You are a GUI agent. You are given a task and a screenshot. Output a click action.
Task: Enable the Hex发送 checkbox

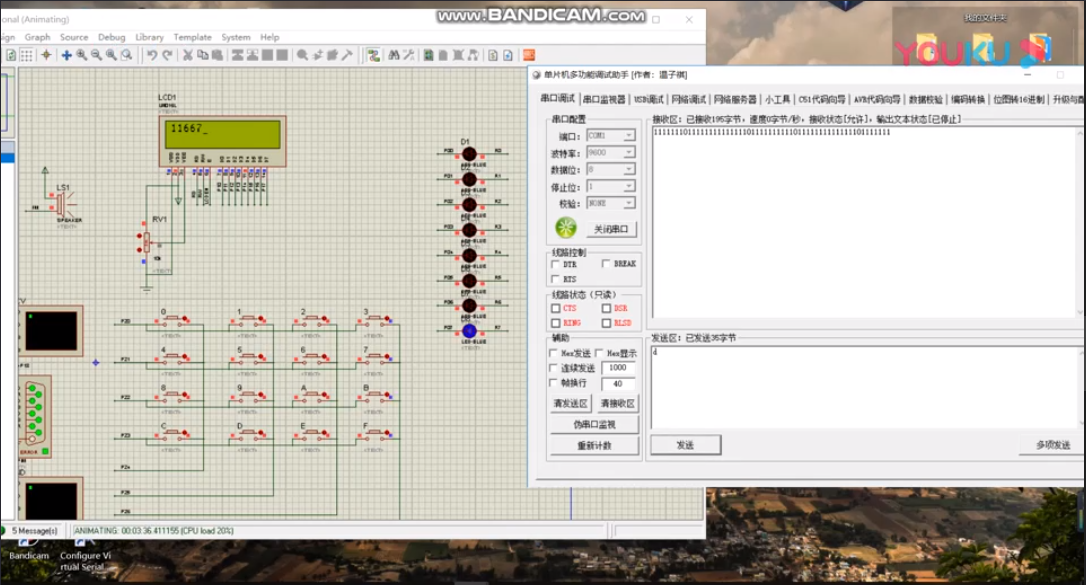tap(553, 353)
